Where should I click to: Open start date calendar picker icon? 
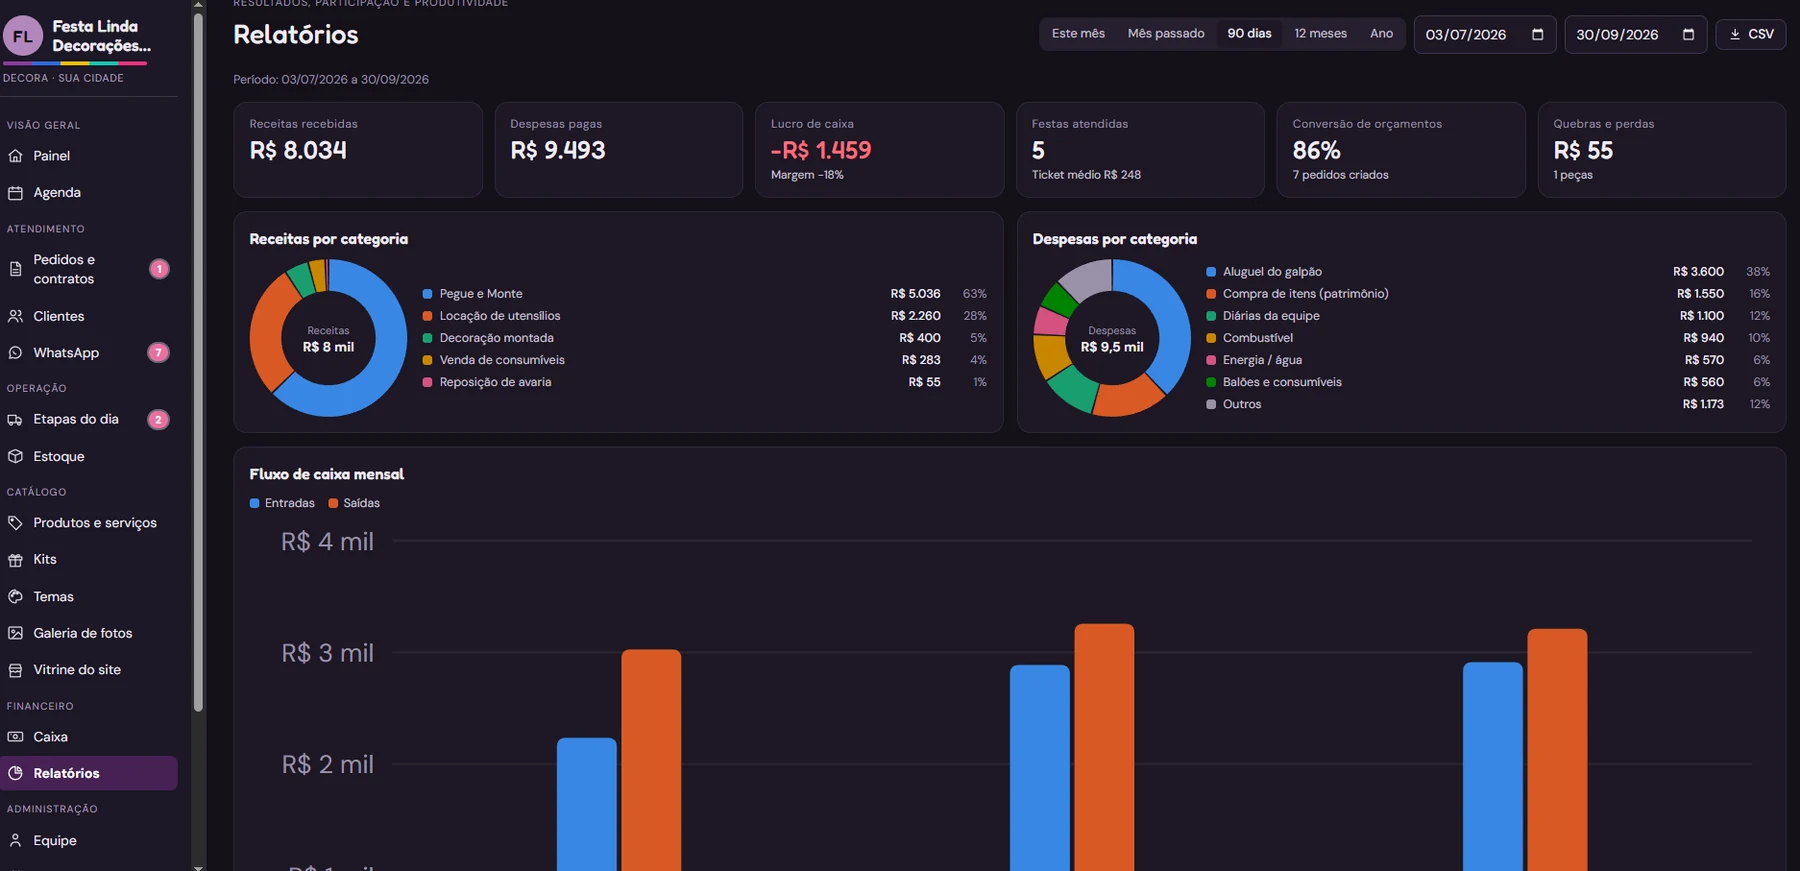pos(1538,34)
